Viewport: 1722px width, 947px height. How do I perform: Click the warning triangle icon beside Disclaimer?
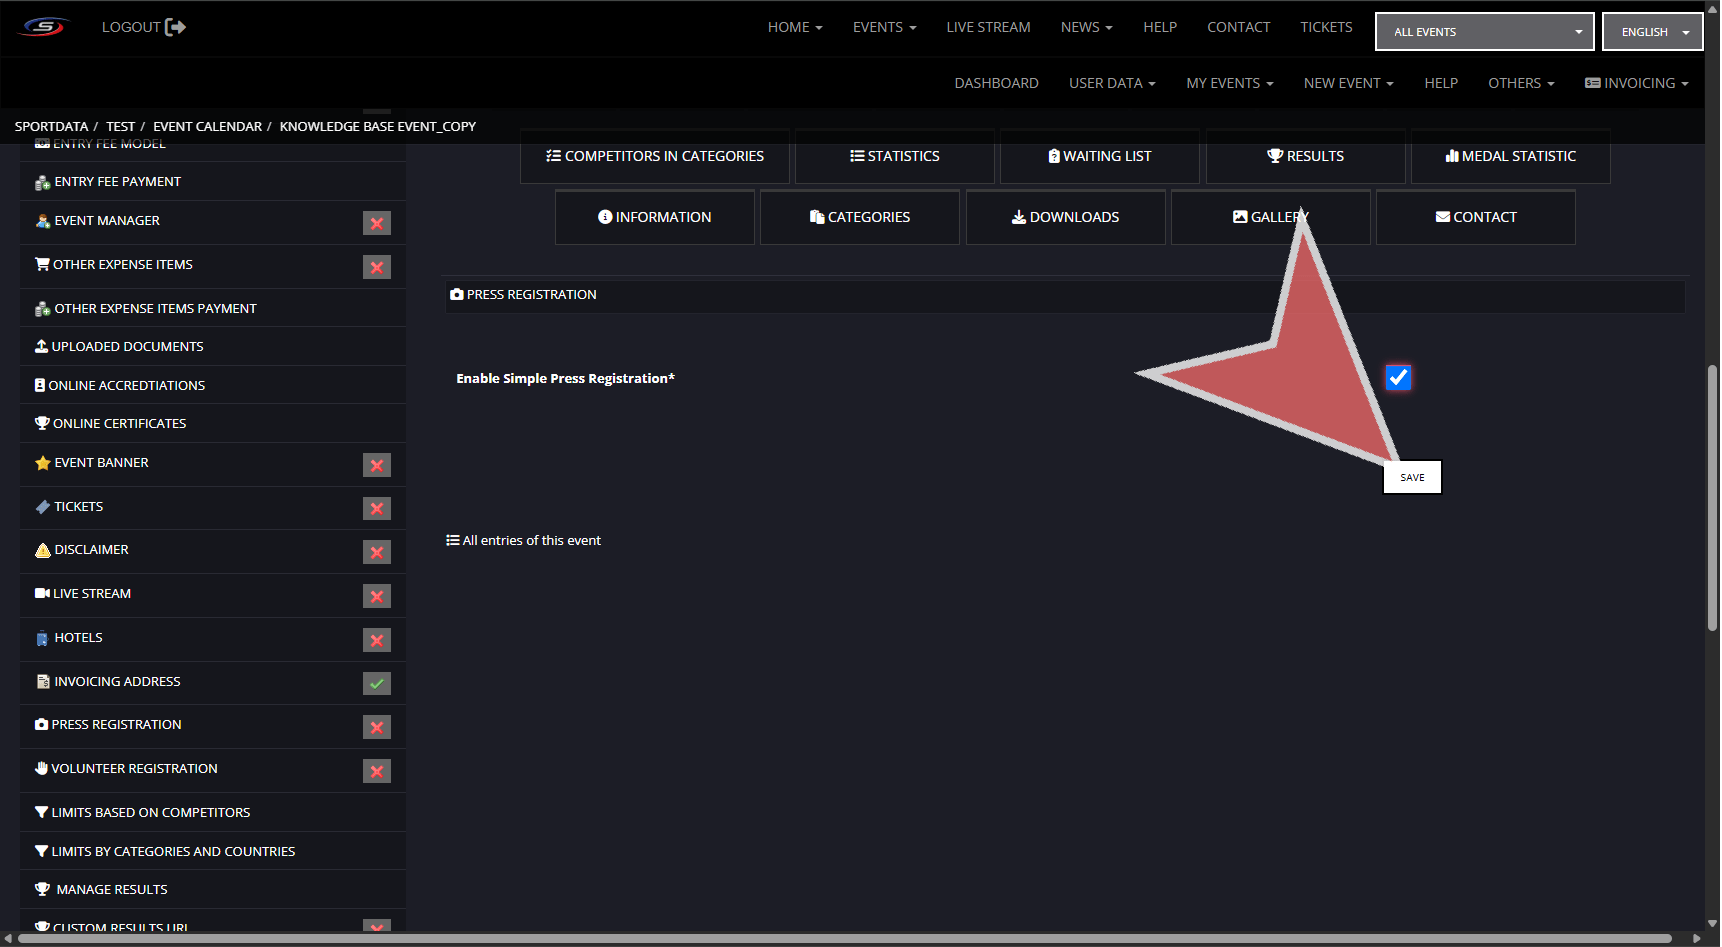[x=42, y=550]
